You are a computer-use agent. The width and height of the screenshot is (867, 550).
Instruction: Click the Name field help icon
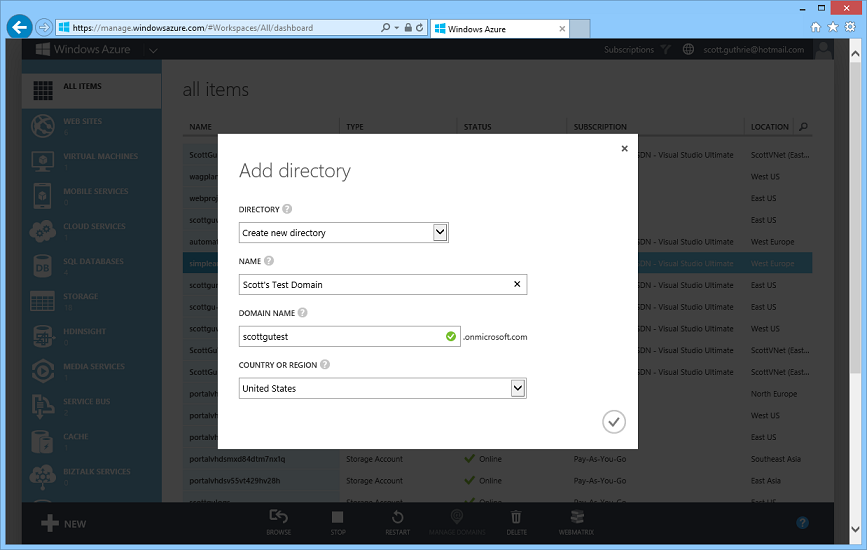(x=269, y=261)
